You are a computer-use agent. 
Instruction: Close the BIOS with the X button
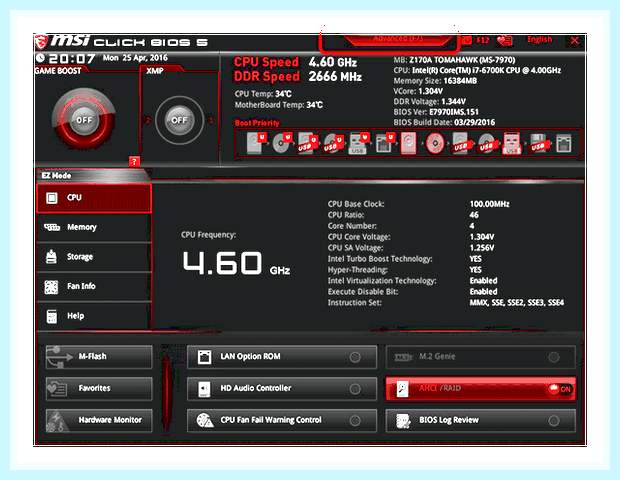point(575,40)
